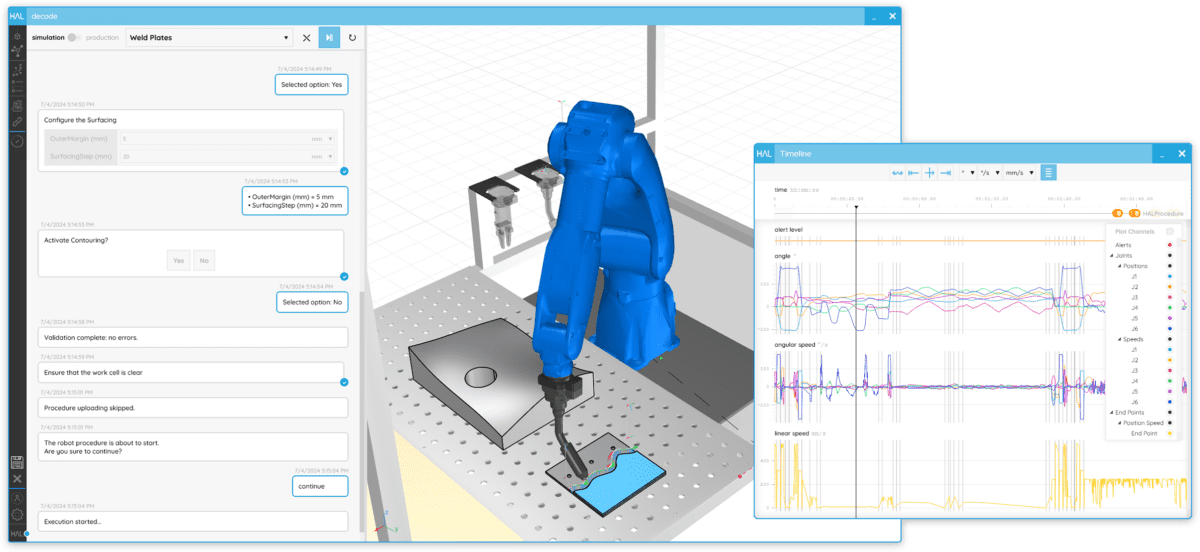The width and height of the screenshot is (1200, 552).
Task: Click the play/pause procedure button
Action: tap(329, 38)
